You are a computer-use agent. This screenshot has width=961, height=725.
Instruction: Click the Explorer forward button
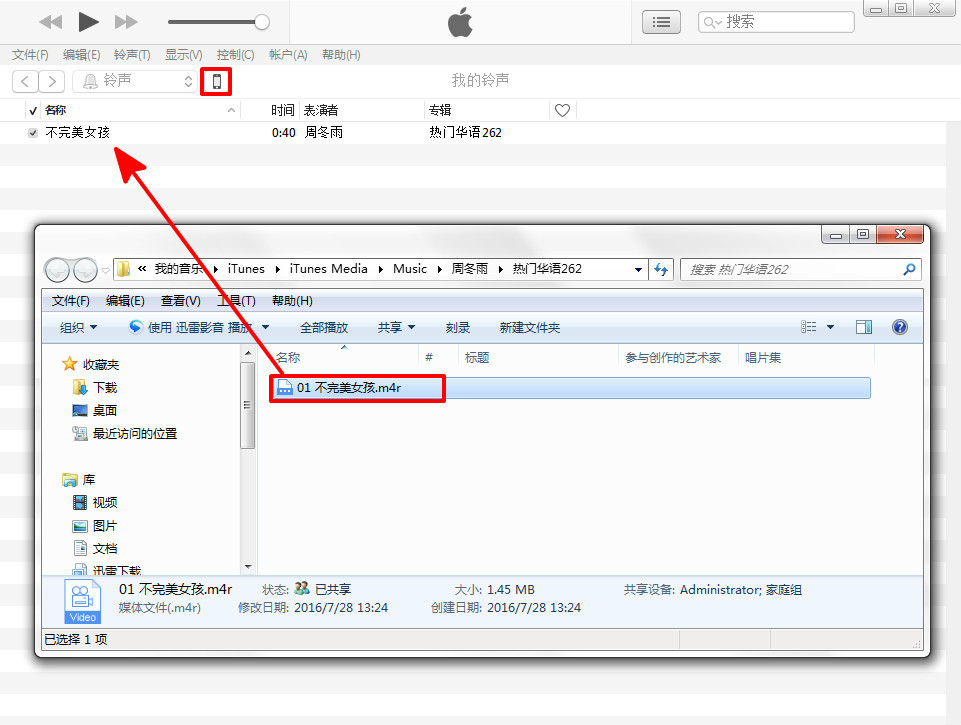[85, 270]
